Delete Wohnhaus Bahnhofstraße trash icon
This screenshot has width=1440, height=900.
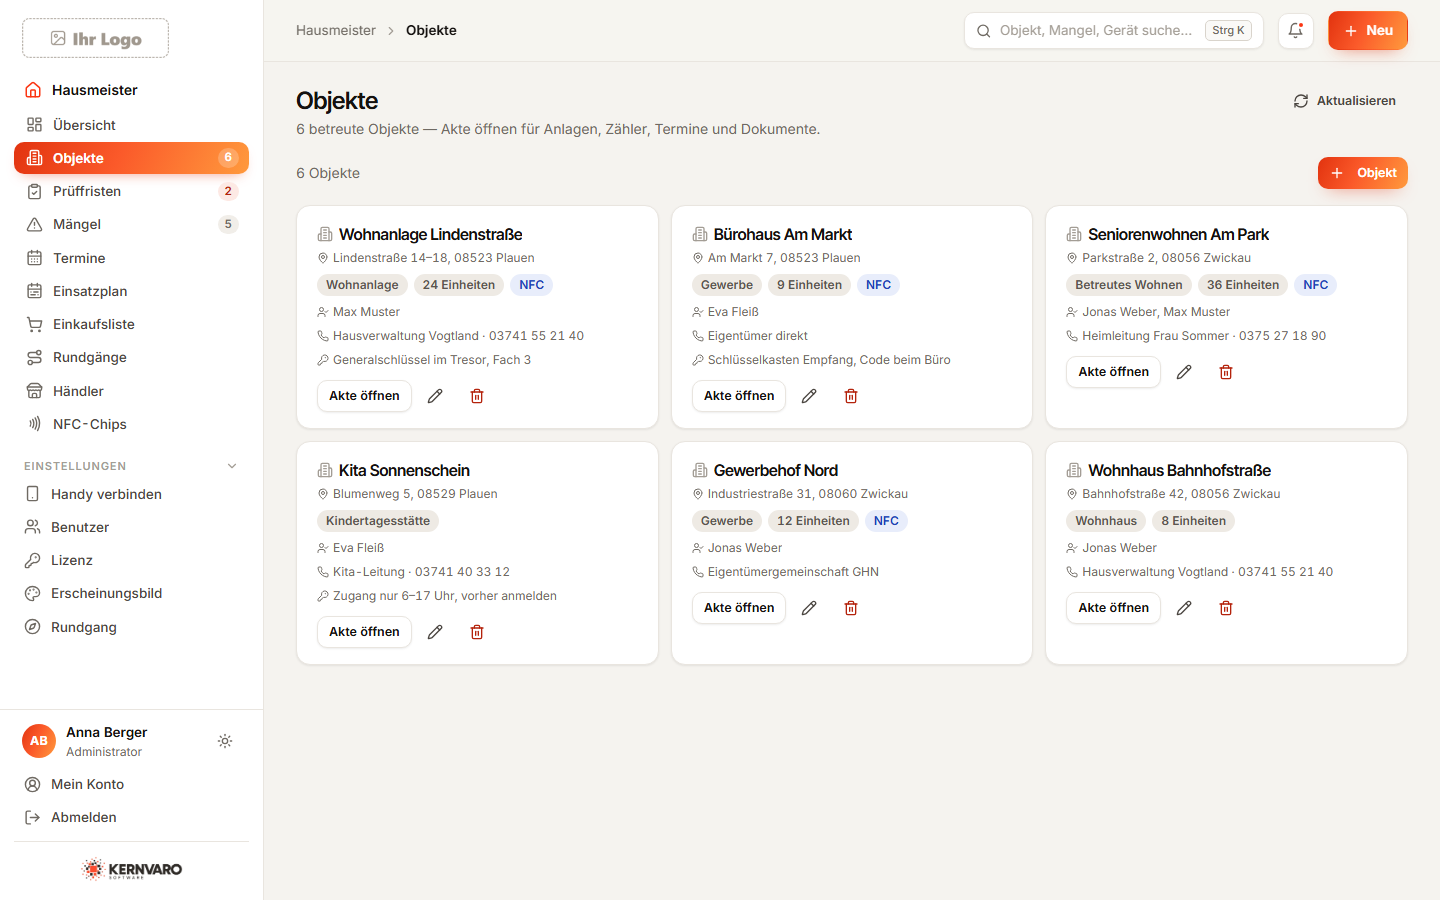pos(1226,608)
